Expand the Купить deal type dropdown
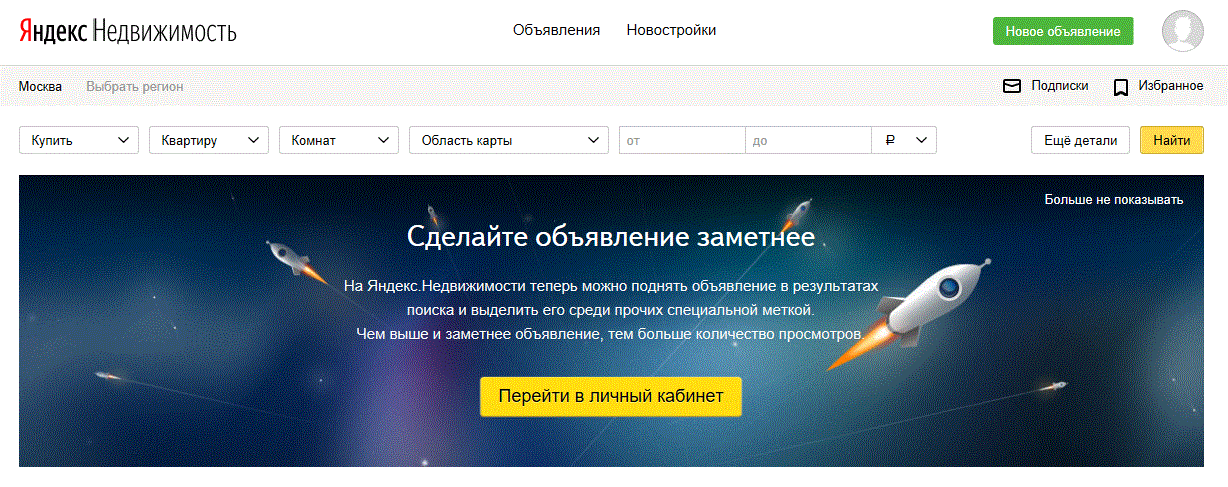Image resolution: width=1228 pixels, height=487 pixels. pyautogui.click(x=79, y=140)
